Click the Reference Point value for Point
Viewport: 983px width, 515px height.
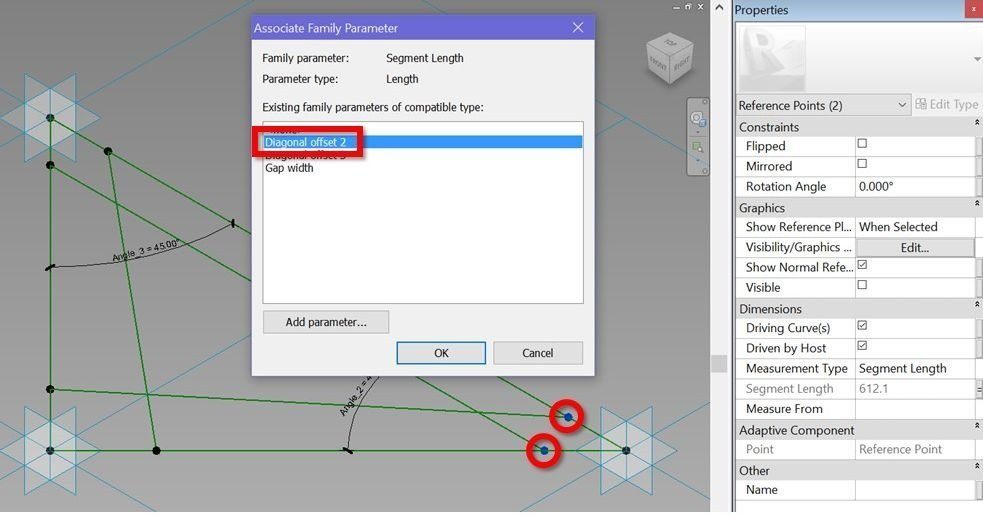pyautogui.click(x=915, y=449)
